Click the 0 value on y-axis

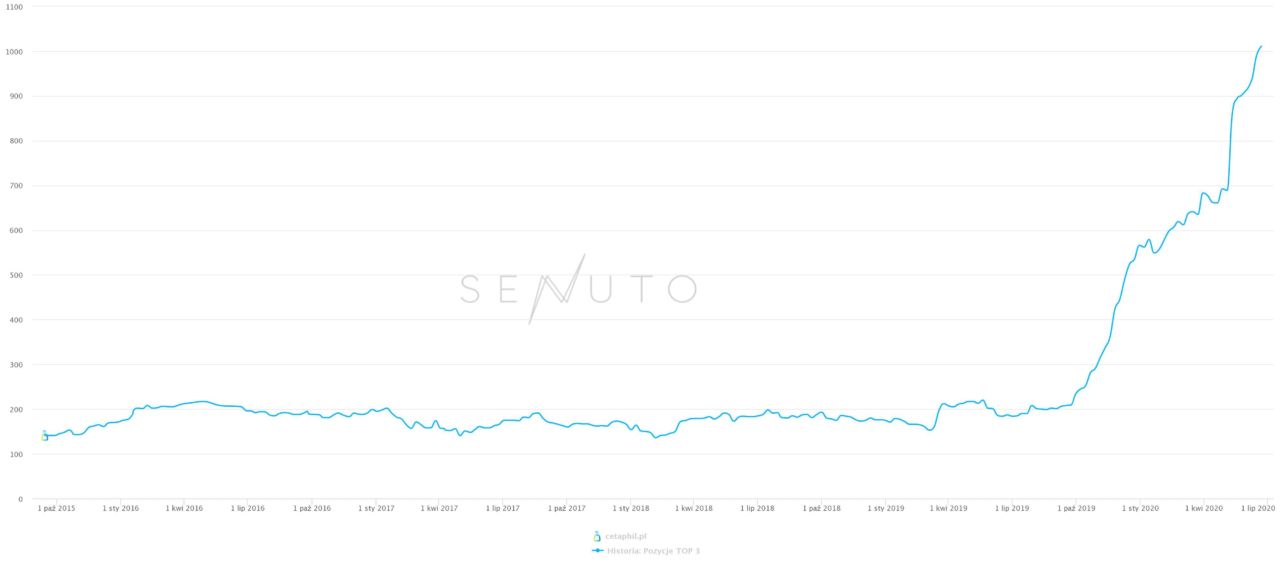tap(22, 499)
